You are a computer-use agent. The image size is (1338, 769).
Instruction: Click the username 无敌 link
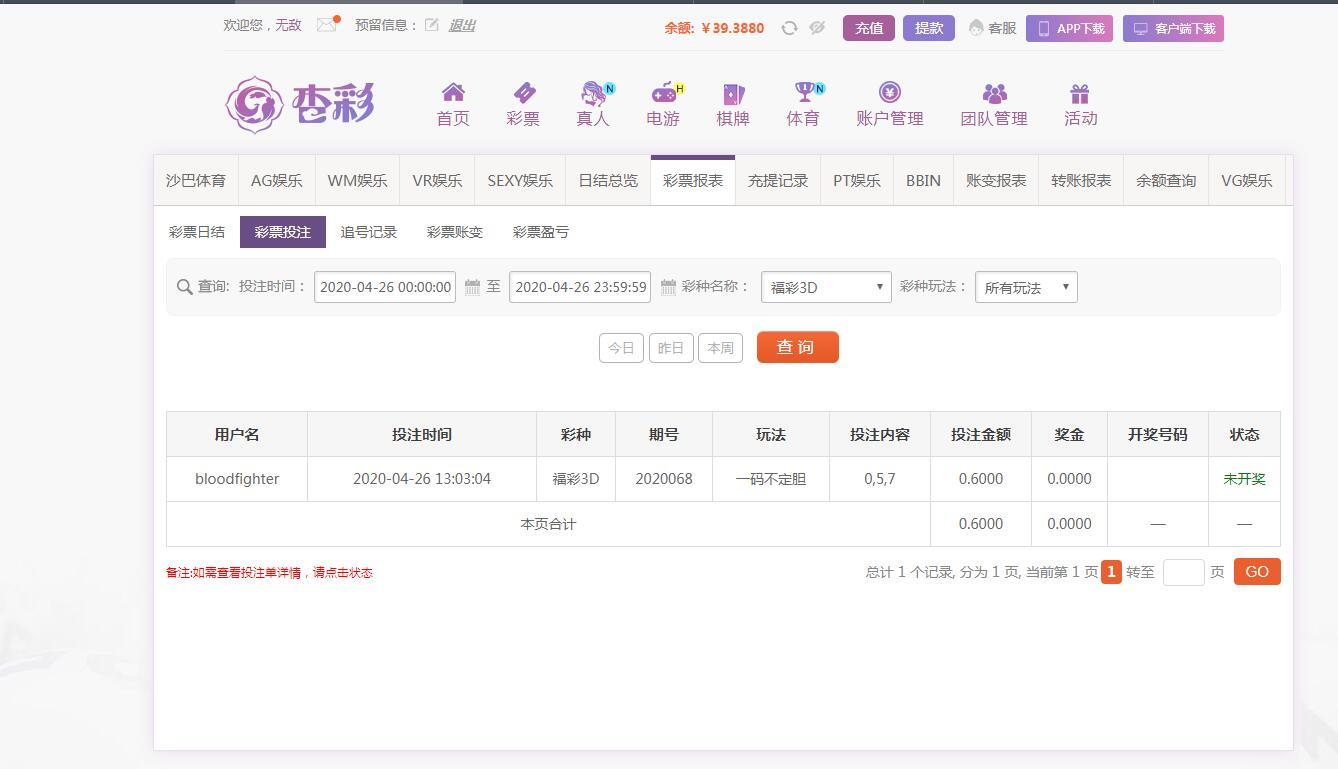[x=288, y=25]
